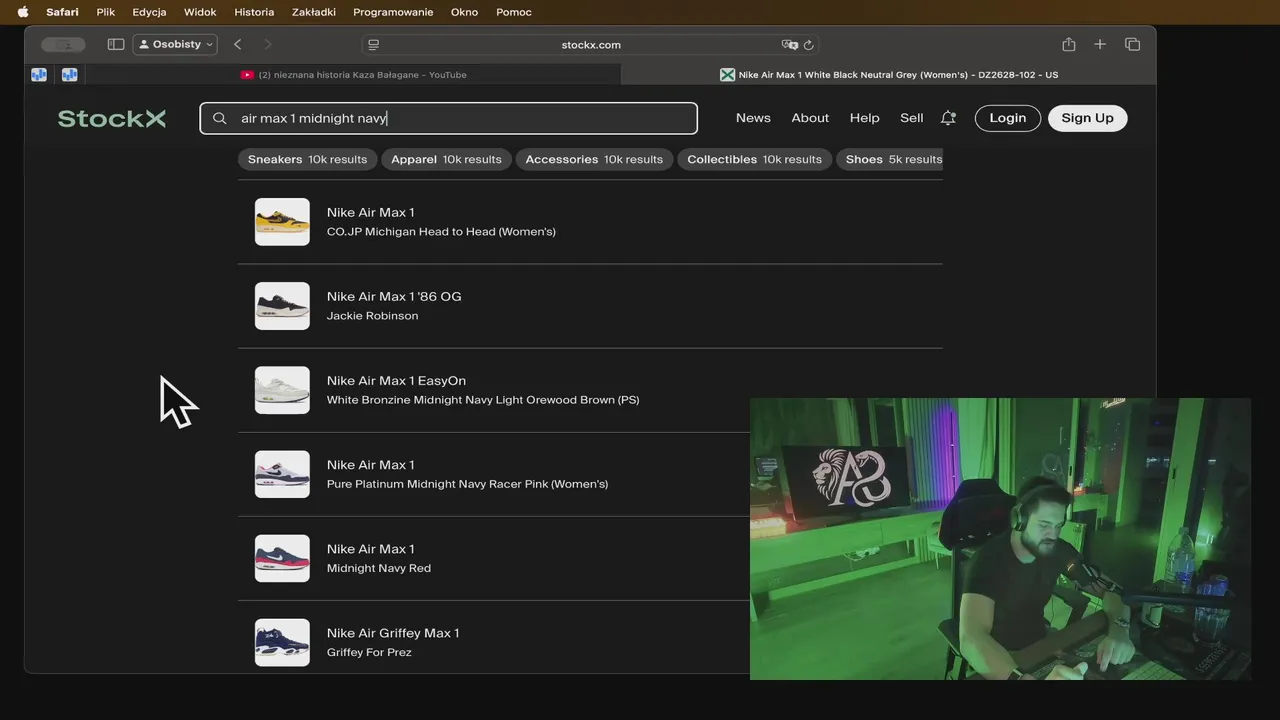Click the search magnifier icon

[220, 118]
